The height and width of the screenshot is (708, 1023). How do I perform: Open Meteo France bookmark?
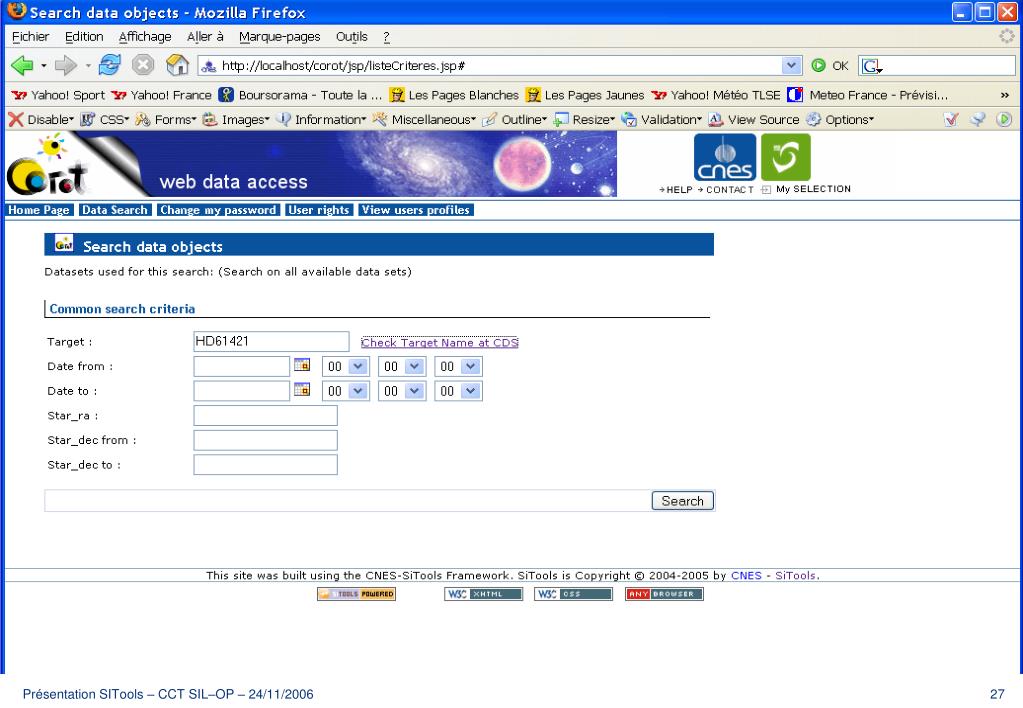[x=868, y=95]
